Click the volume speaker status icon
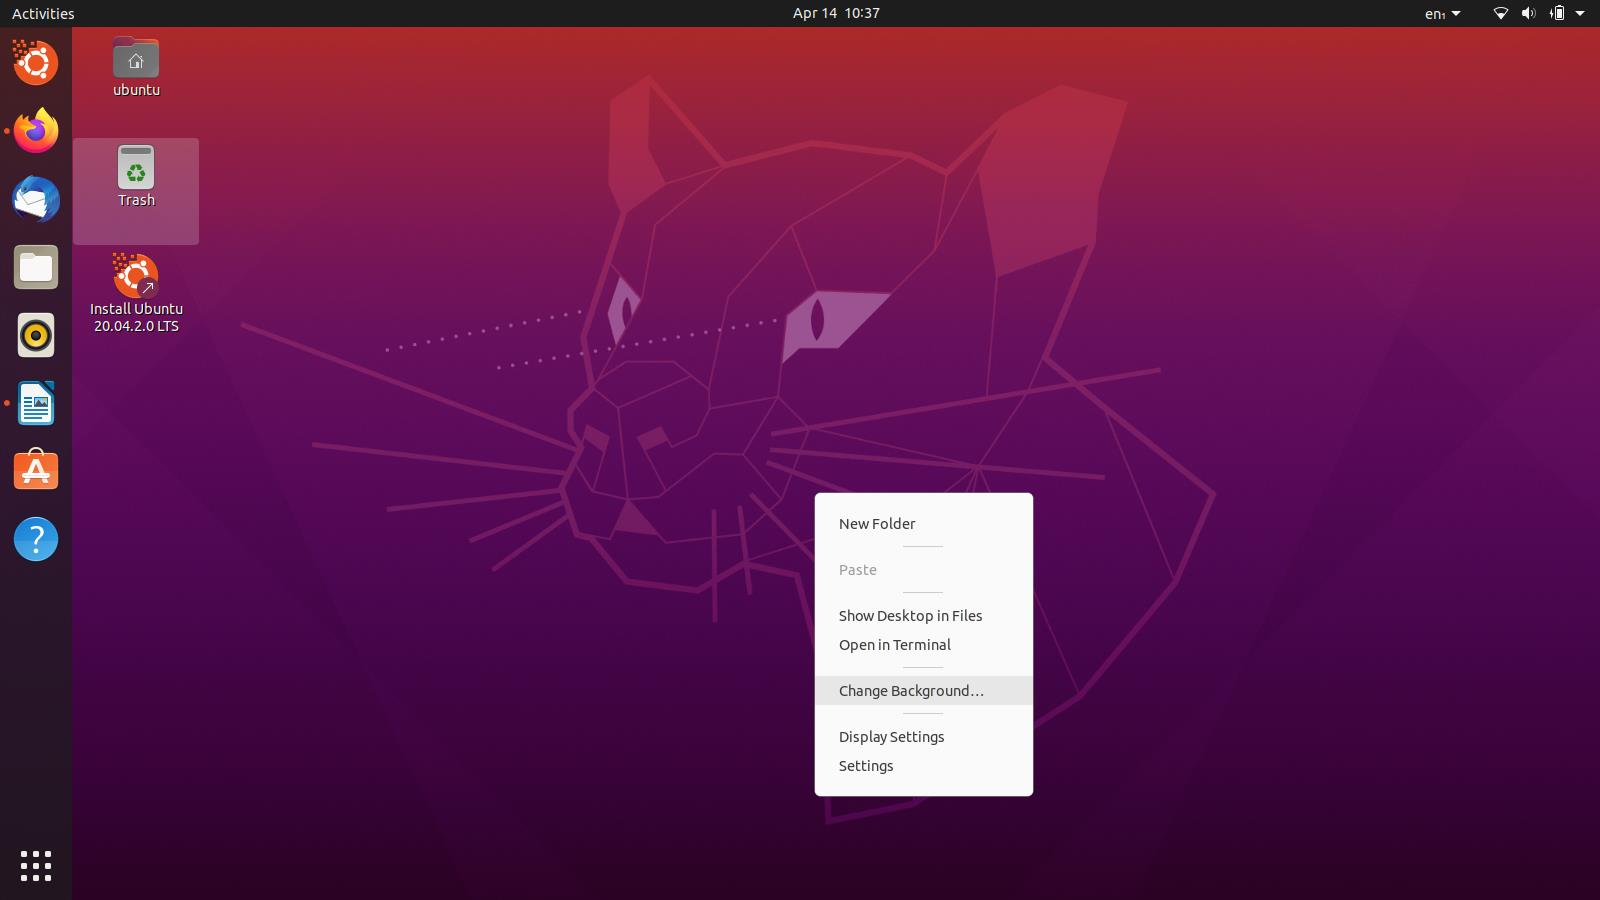Viewport: 1600px width, 900px height. [x=1528, y=14]
